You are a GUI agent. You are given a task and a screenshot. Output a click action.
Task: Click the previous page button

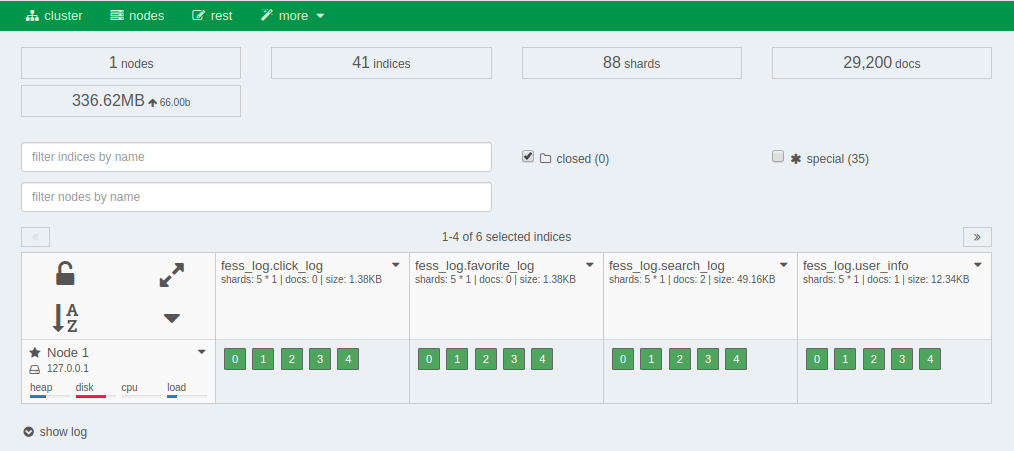click(35, 237)
